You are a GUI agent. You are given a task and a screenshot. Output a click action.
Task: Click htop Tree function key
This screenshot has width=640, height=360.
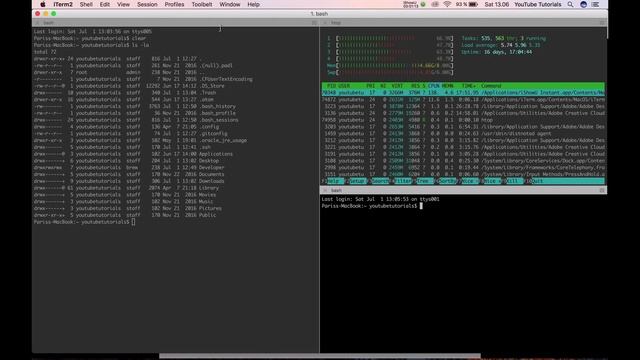425,181
